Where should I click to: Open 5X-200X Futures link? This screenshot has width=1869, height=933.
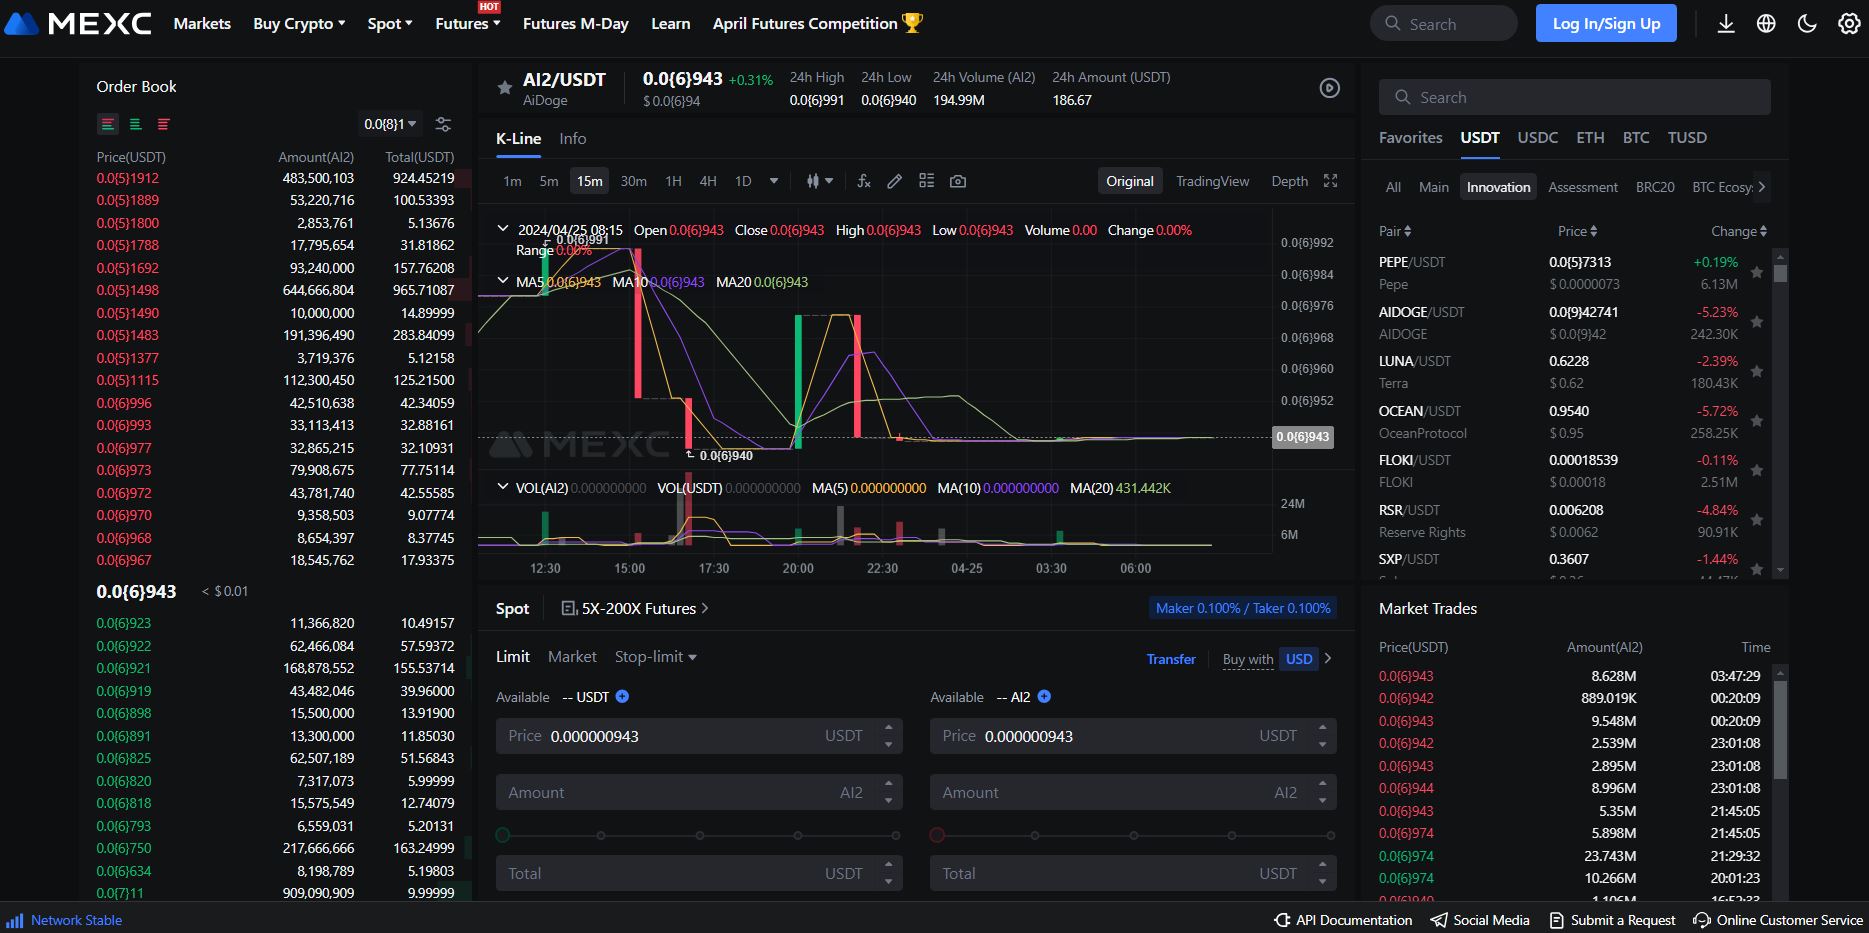(x=636, y=608)
